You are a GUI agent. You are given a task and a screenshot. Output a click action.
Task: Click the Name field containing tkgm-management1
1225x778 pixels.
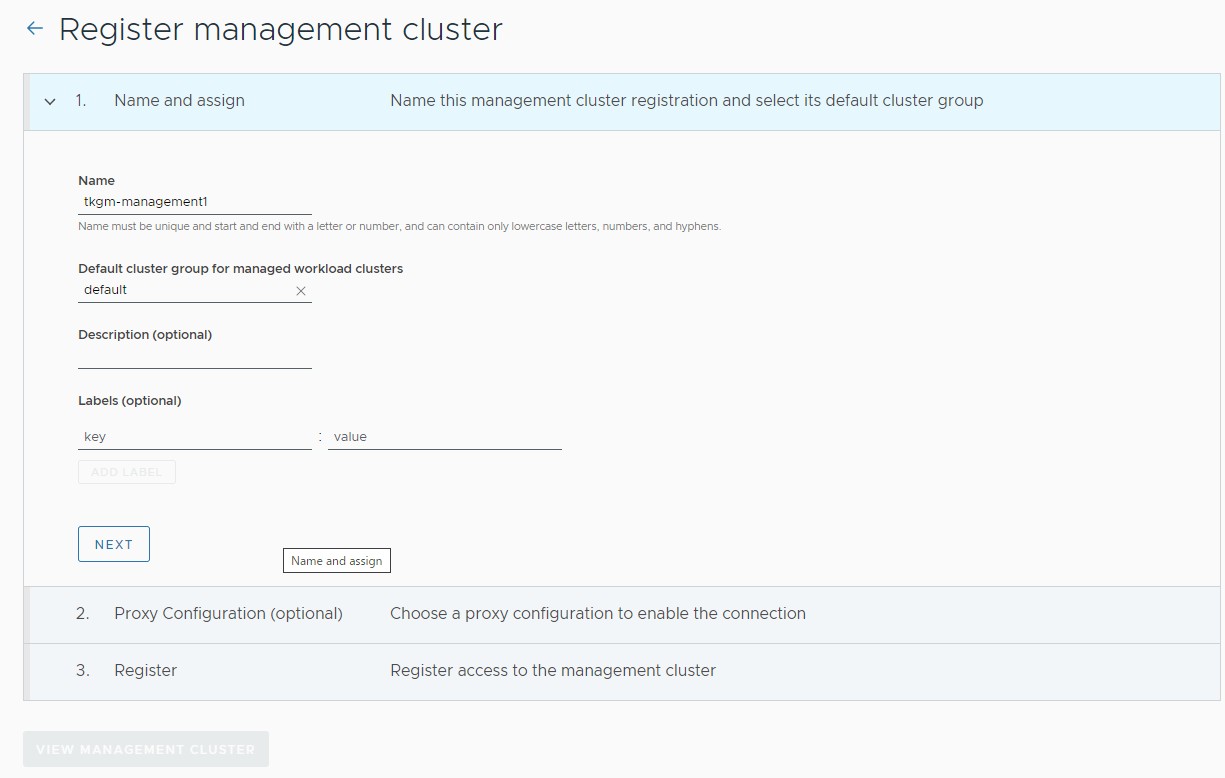click(194, 202)
